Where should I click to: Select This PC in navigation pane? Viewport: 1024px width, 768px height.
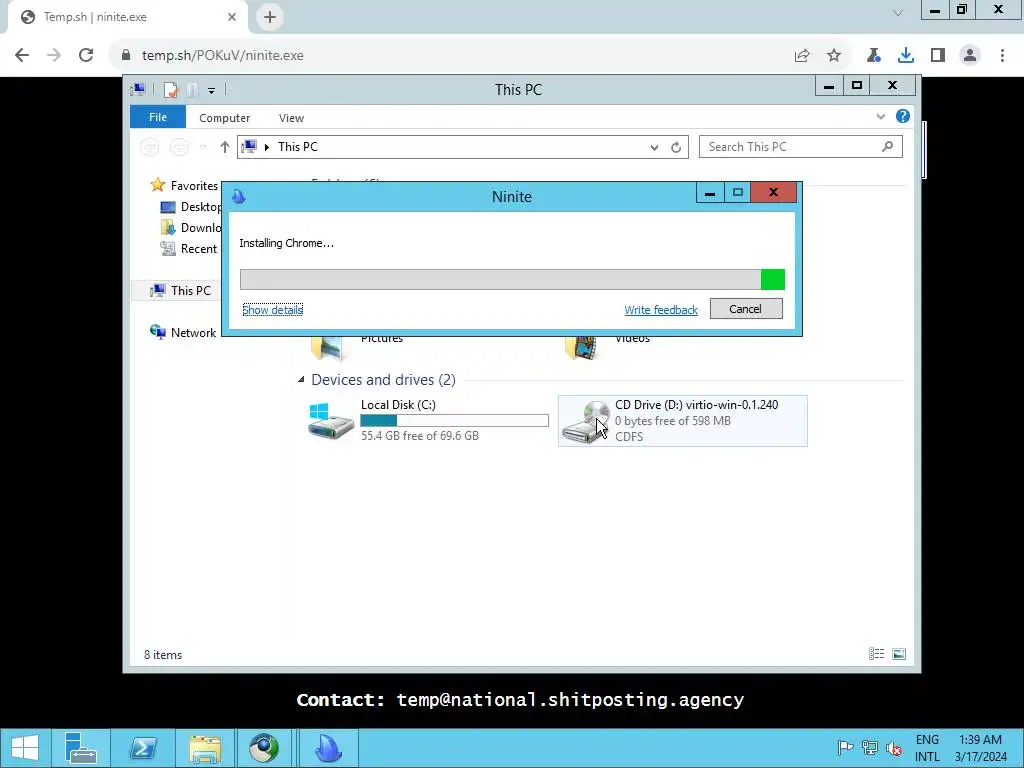pyautogui.click(x=181, y=291)
